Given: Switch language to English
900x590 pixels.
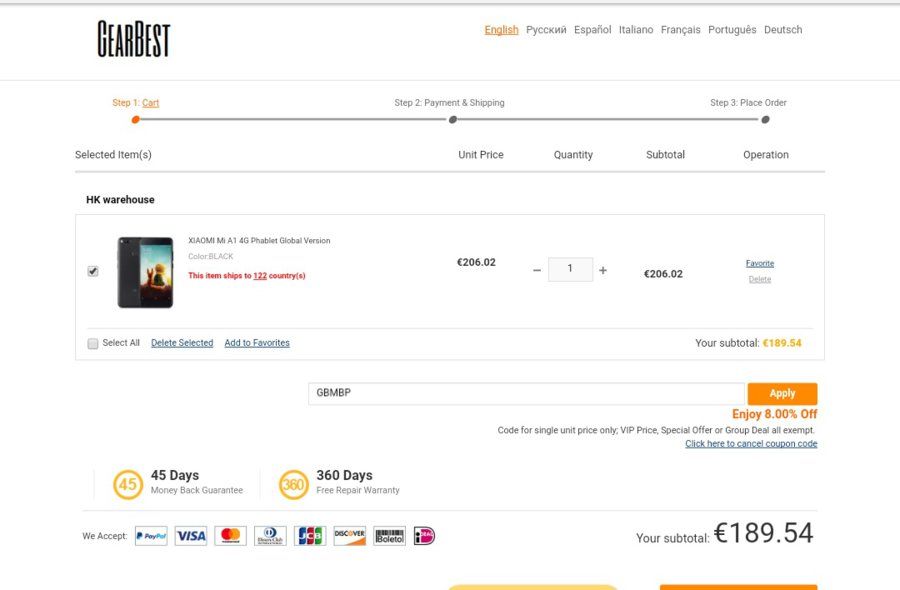Looking at the screenshot, I should [x=501, y=30].
